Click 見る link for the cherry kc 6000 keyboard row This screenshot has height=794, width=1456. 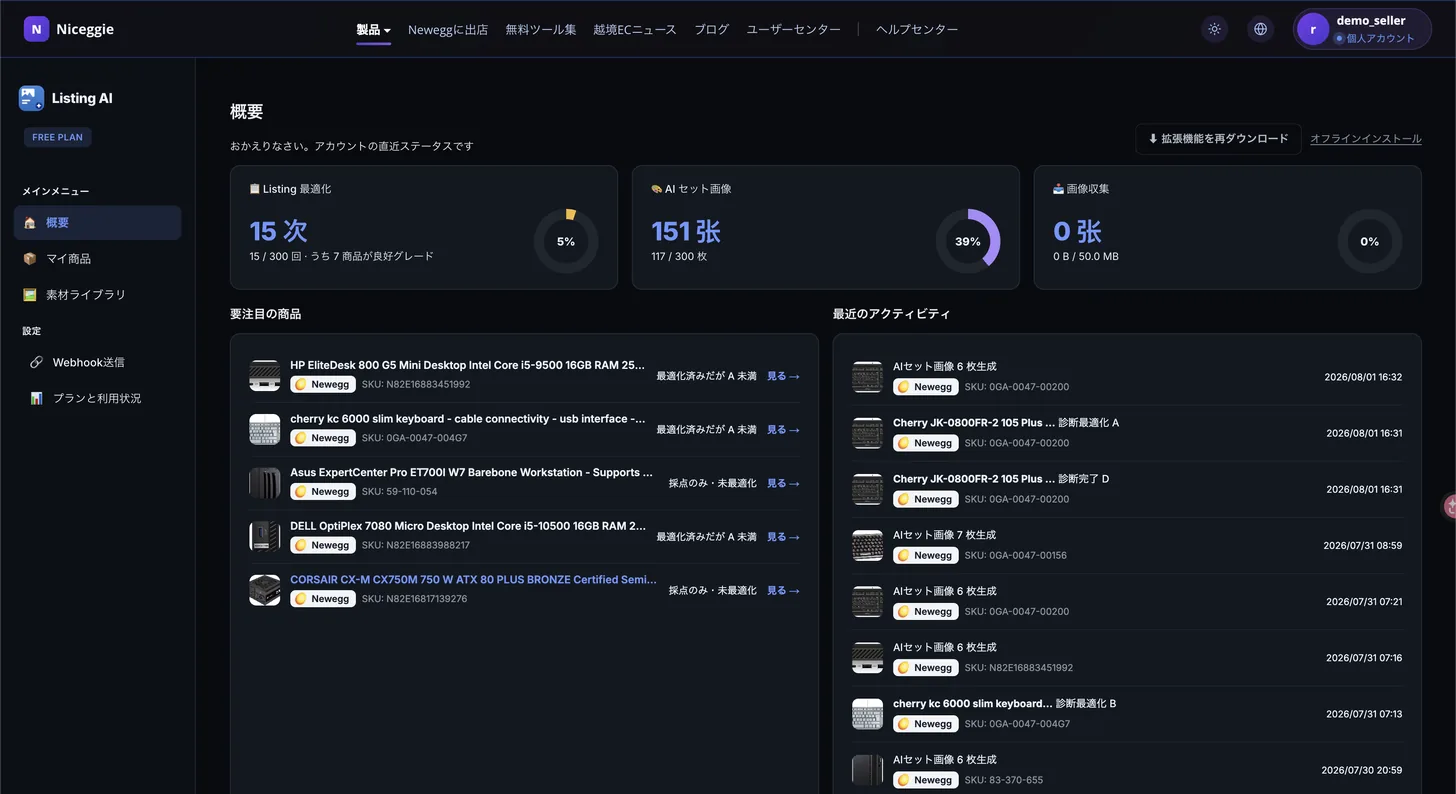point(783,430)
